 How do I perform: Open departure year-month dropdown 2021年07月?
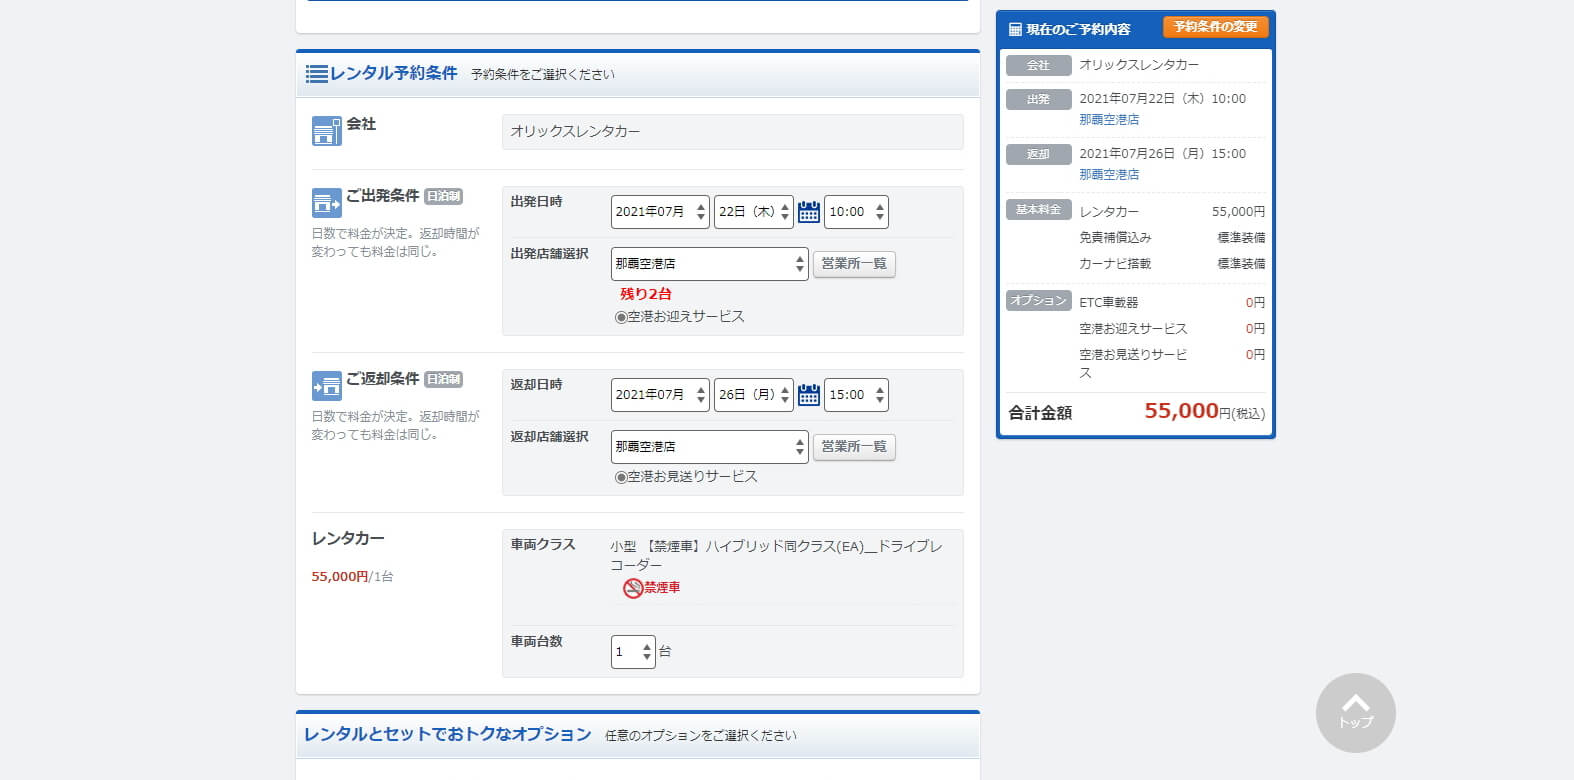point(660,212)
